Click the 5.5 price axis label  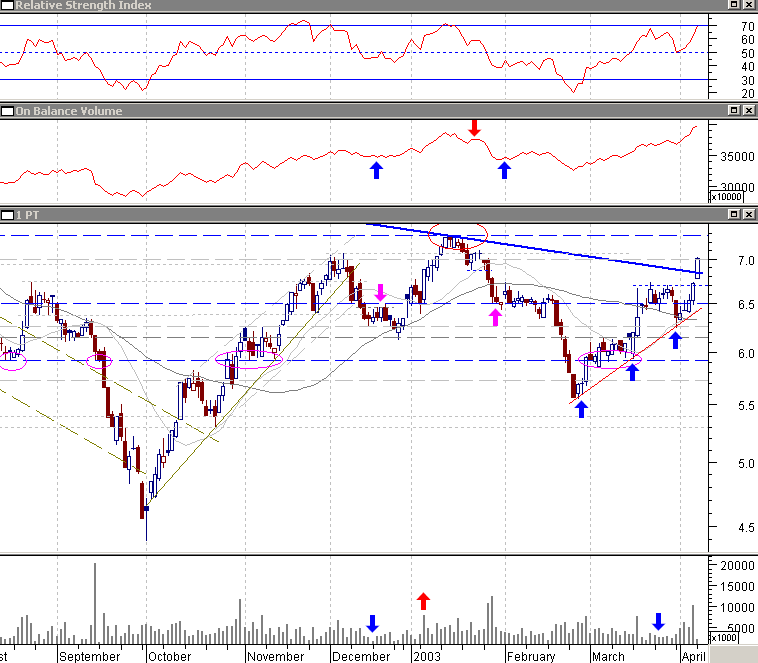click(x=746, y=406)
